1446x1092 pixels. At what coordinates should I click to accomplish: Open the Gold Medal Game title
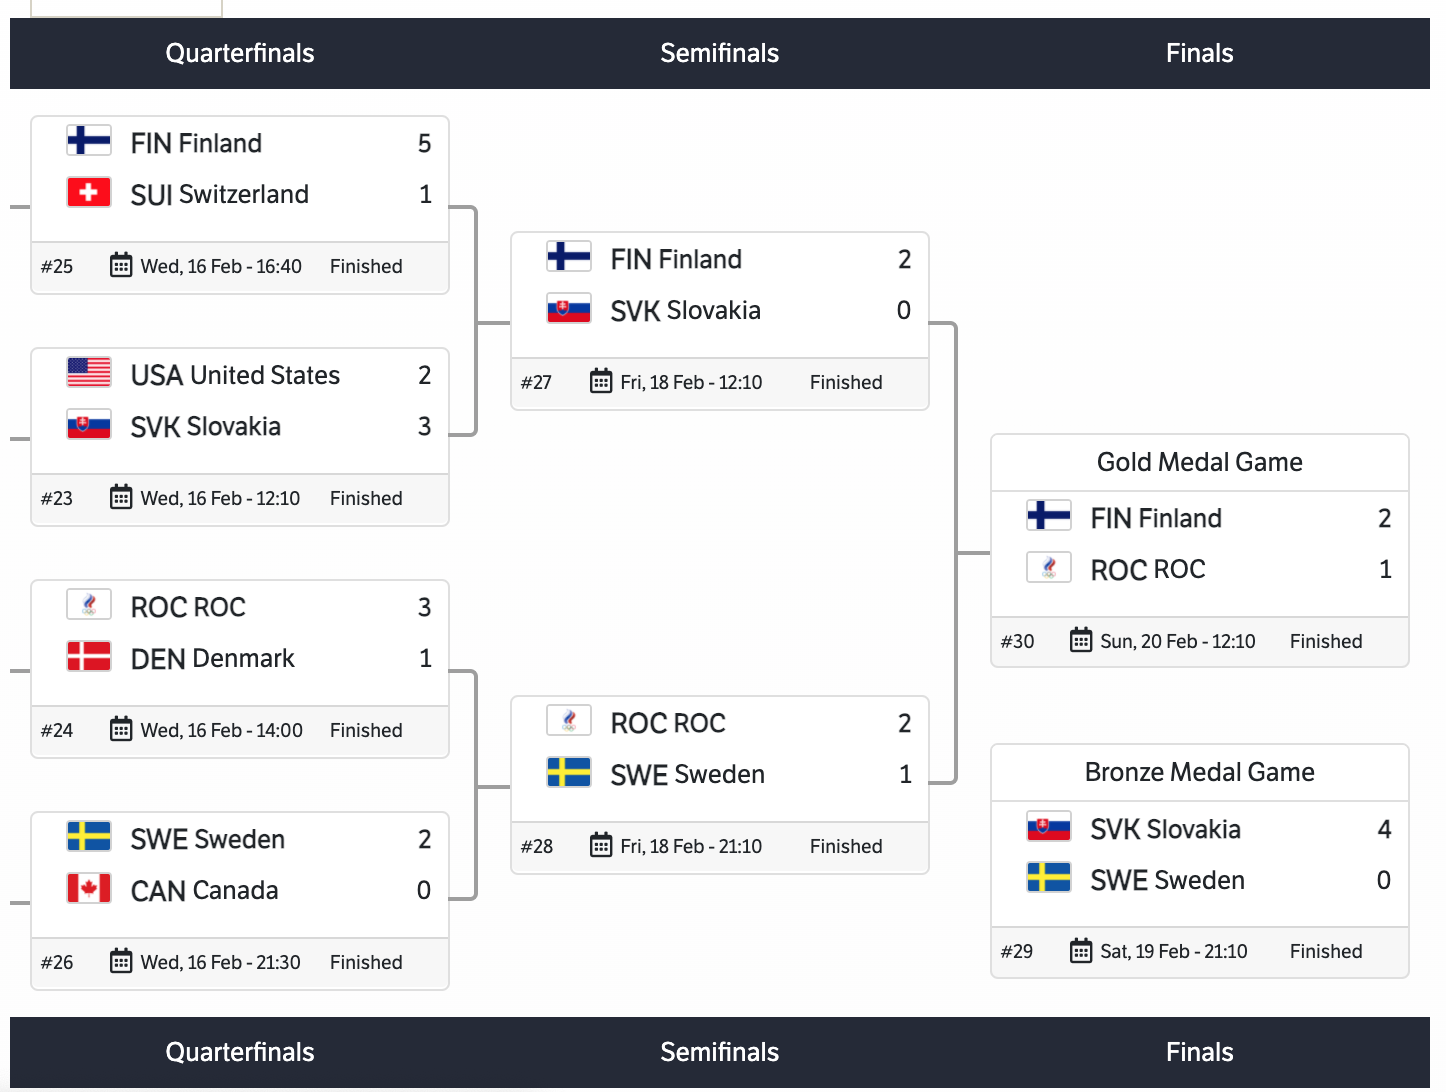tap(1199, 462)
